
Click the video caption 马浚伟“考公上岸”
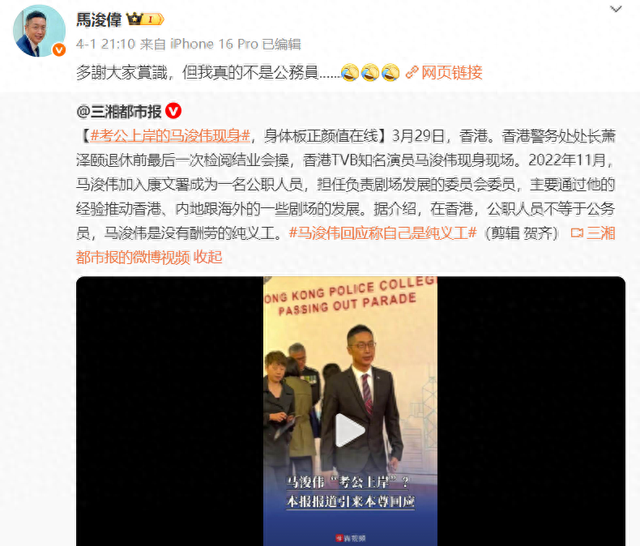pos(348,482)
